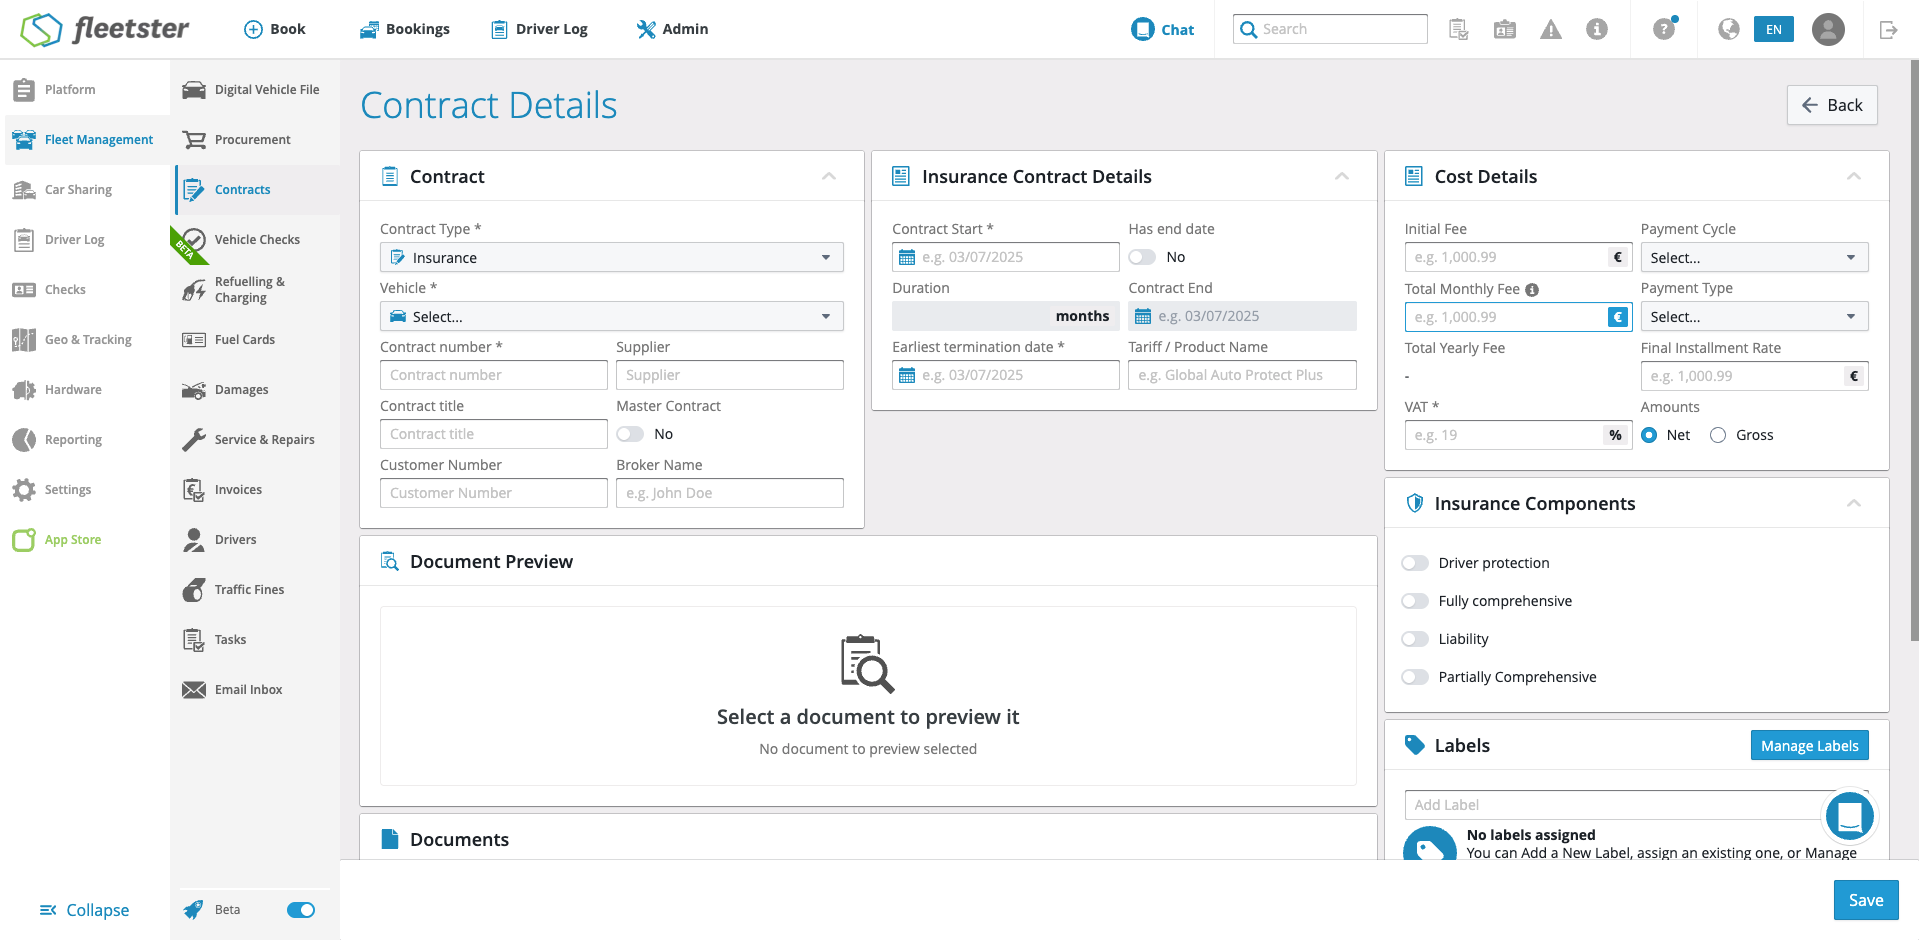This screenshot has width=1919, height=940.
Task: Open the Chat panel from header
Action: (x=1163, y=29)
